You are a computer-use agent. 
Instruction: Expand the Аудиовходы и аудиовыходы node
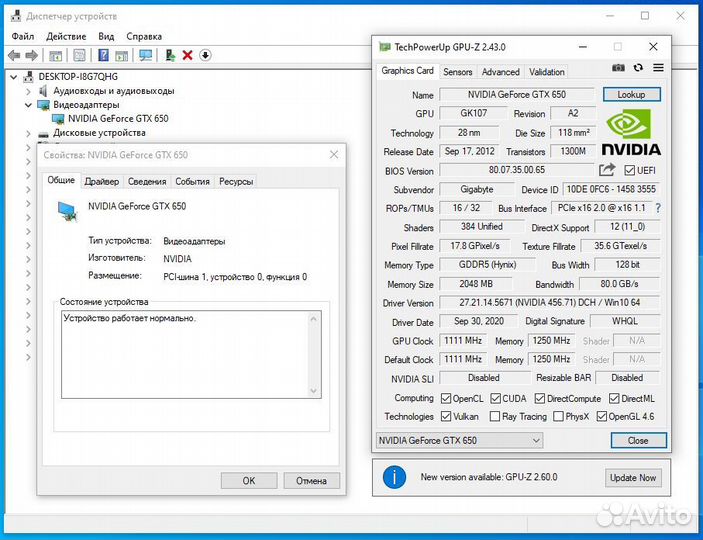coord(28,91)
